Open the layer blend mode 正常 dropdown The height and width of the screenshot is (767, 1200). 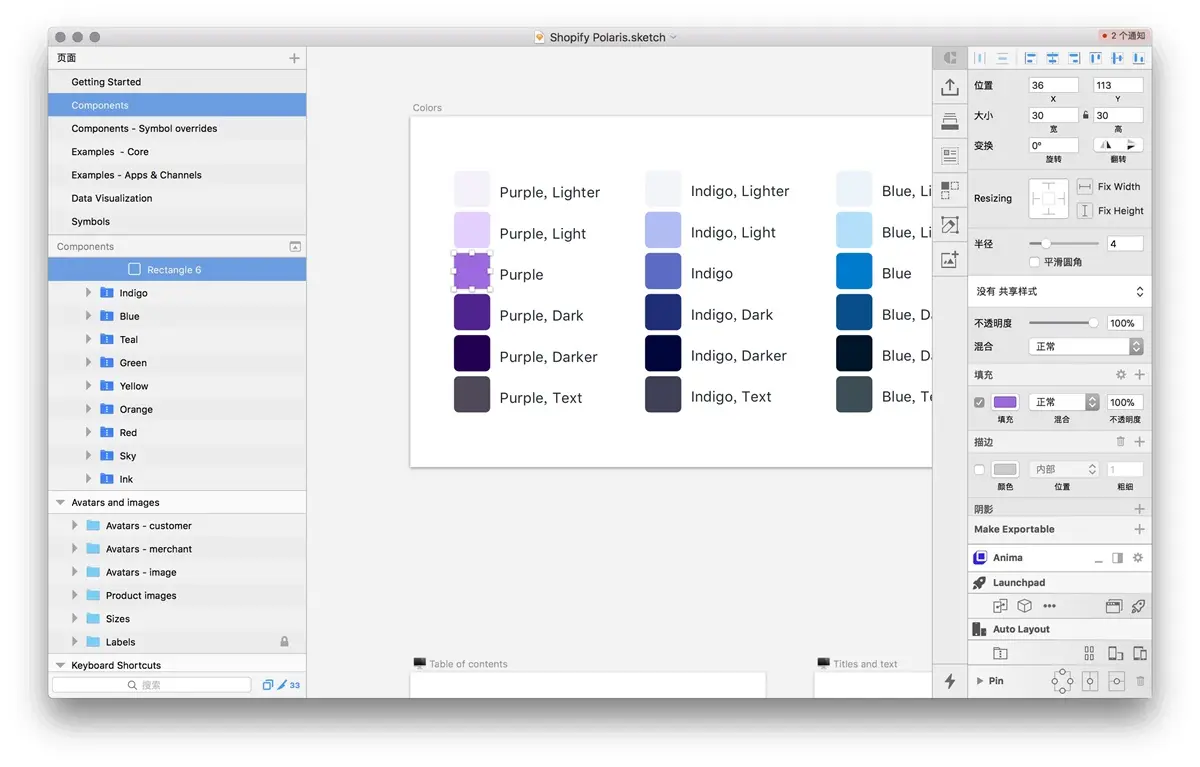[1086, 346]
